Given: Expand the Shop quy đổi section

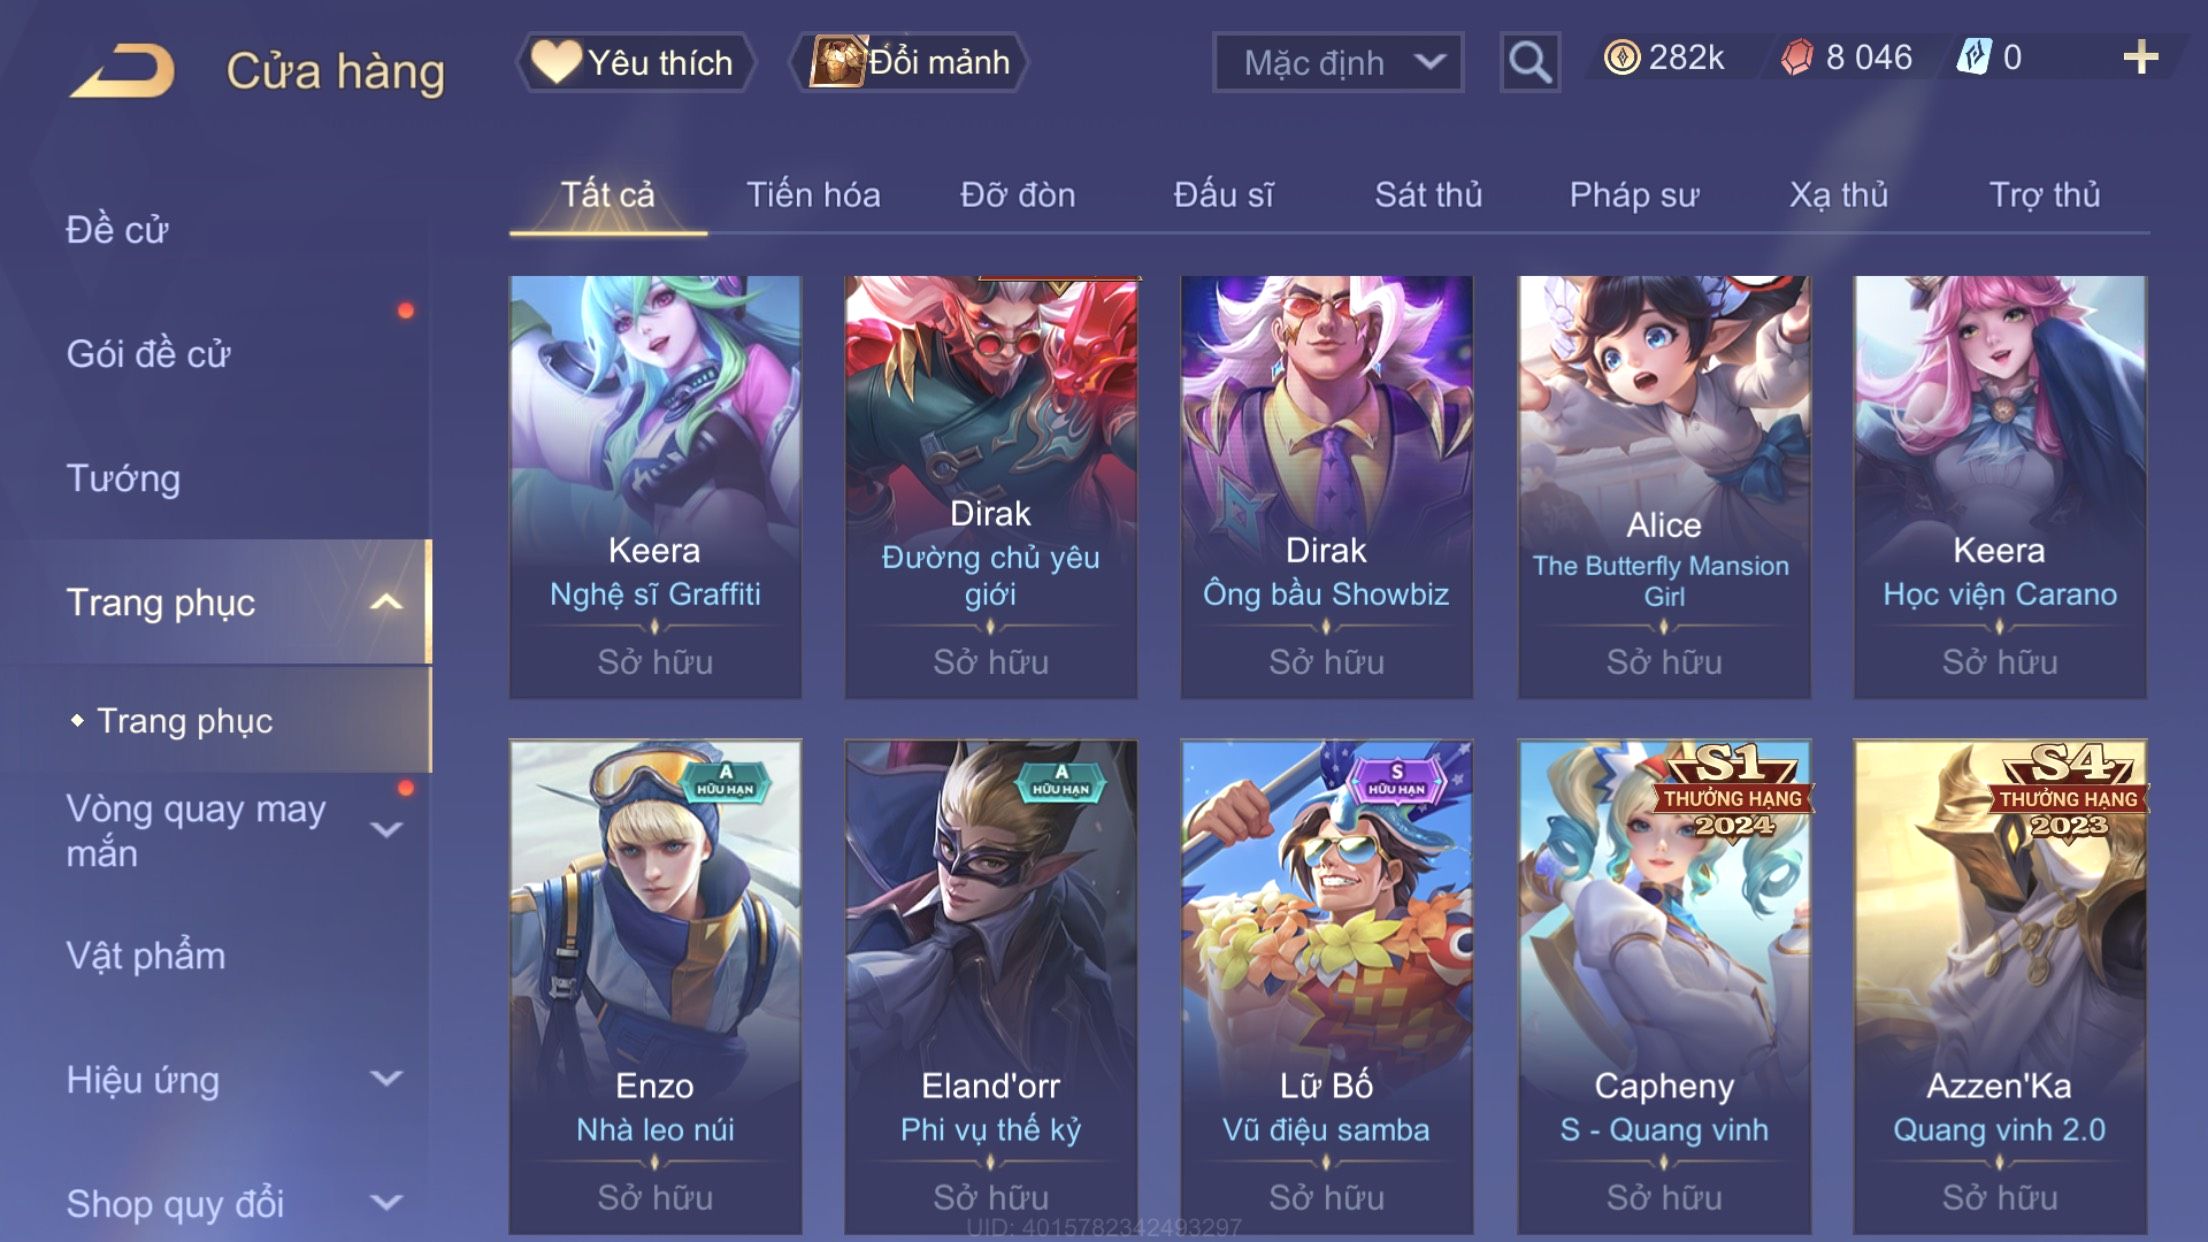Looking at the screenshot, I should coord(386,1203).
